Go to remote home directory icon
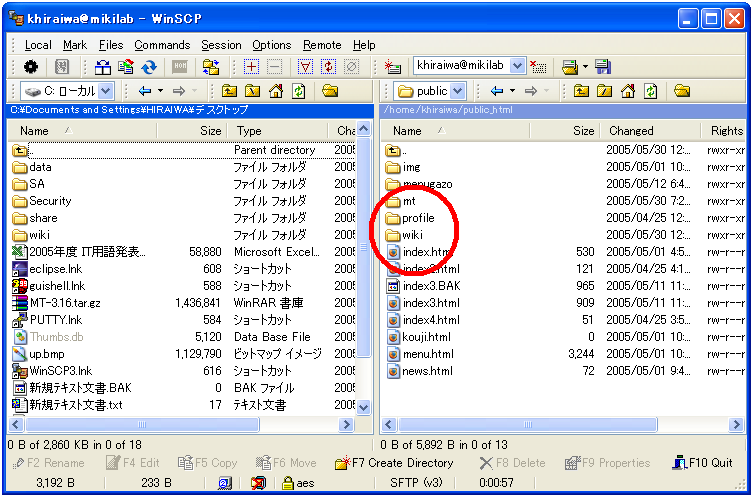This screenshot has height=498, width=751. pyautogui.click(x=628, y=91)
